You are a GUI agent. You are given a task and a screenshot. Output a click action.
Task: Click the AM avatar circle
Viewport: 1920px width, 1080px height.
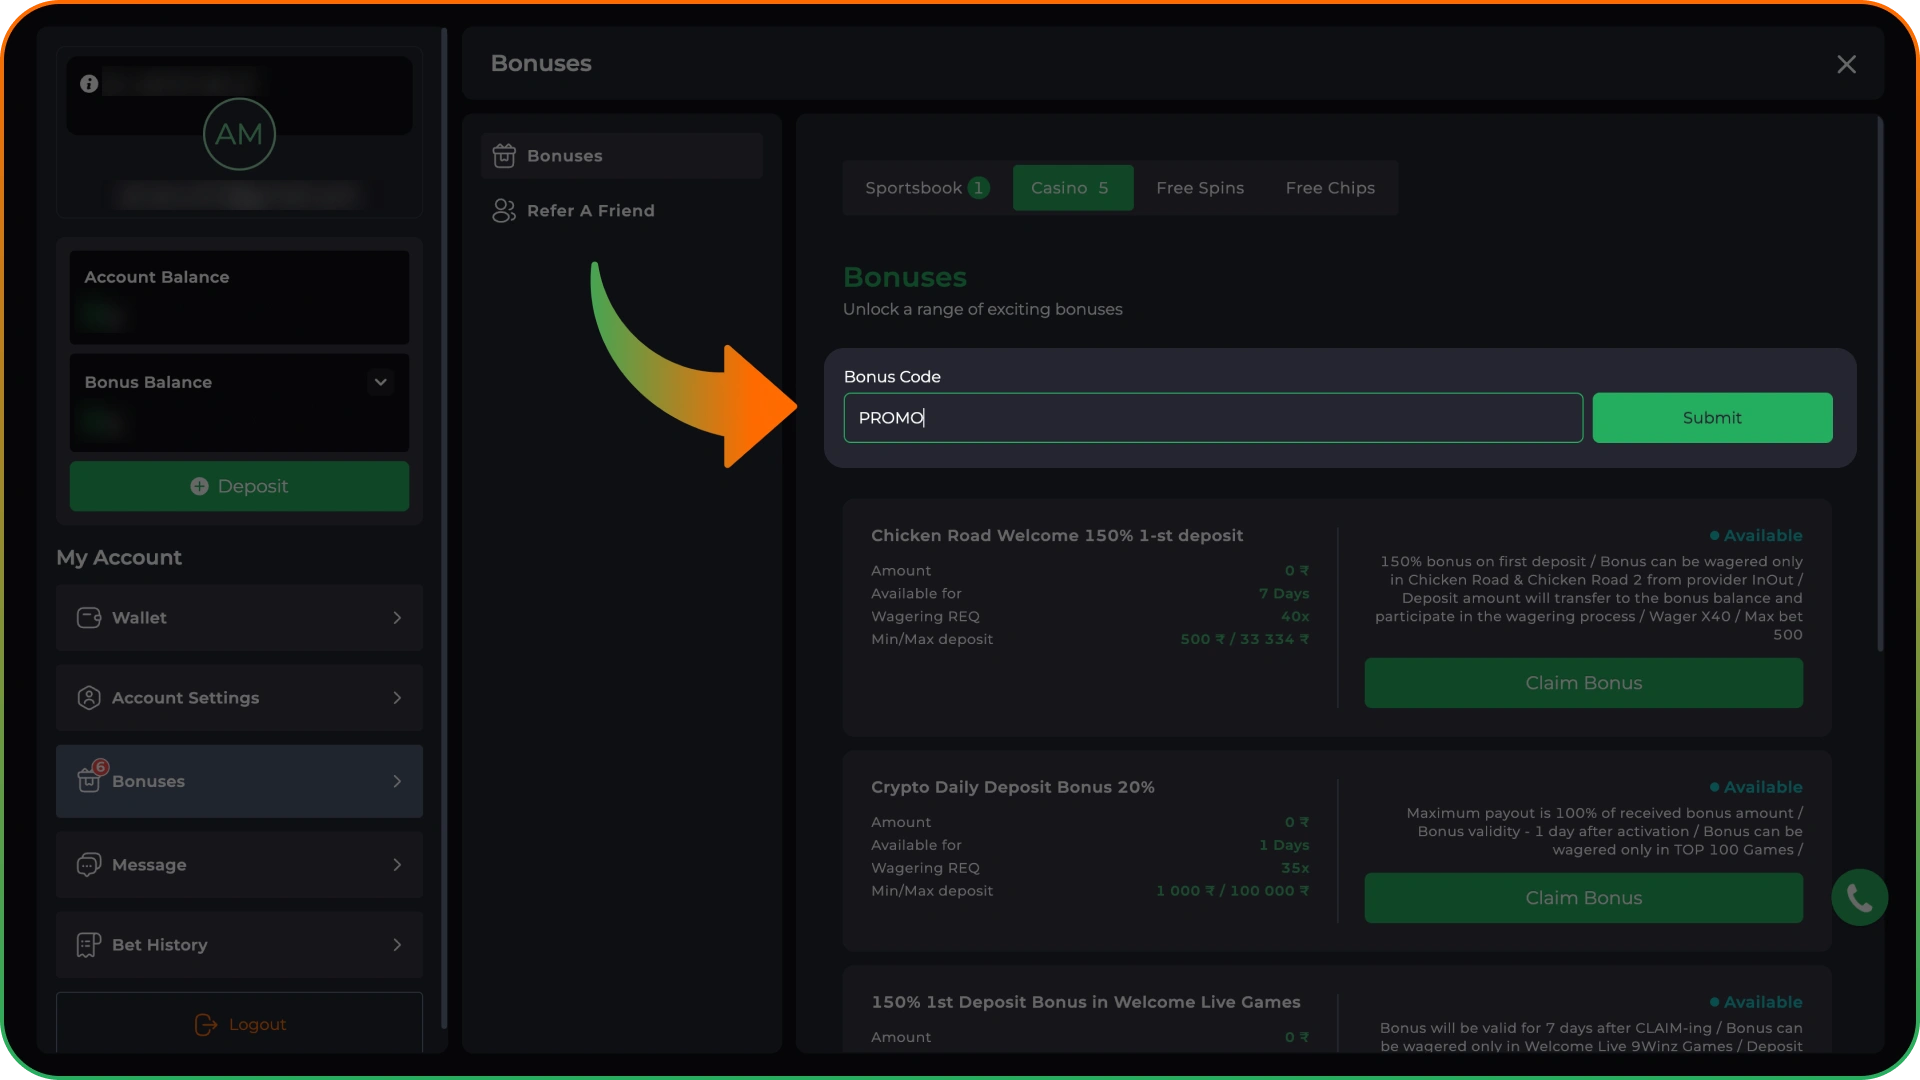(239, 134)
